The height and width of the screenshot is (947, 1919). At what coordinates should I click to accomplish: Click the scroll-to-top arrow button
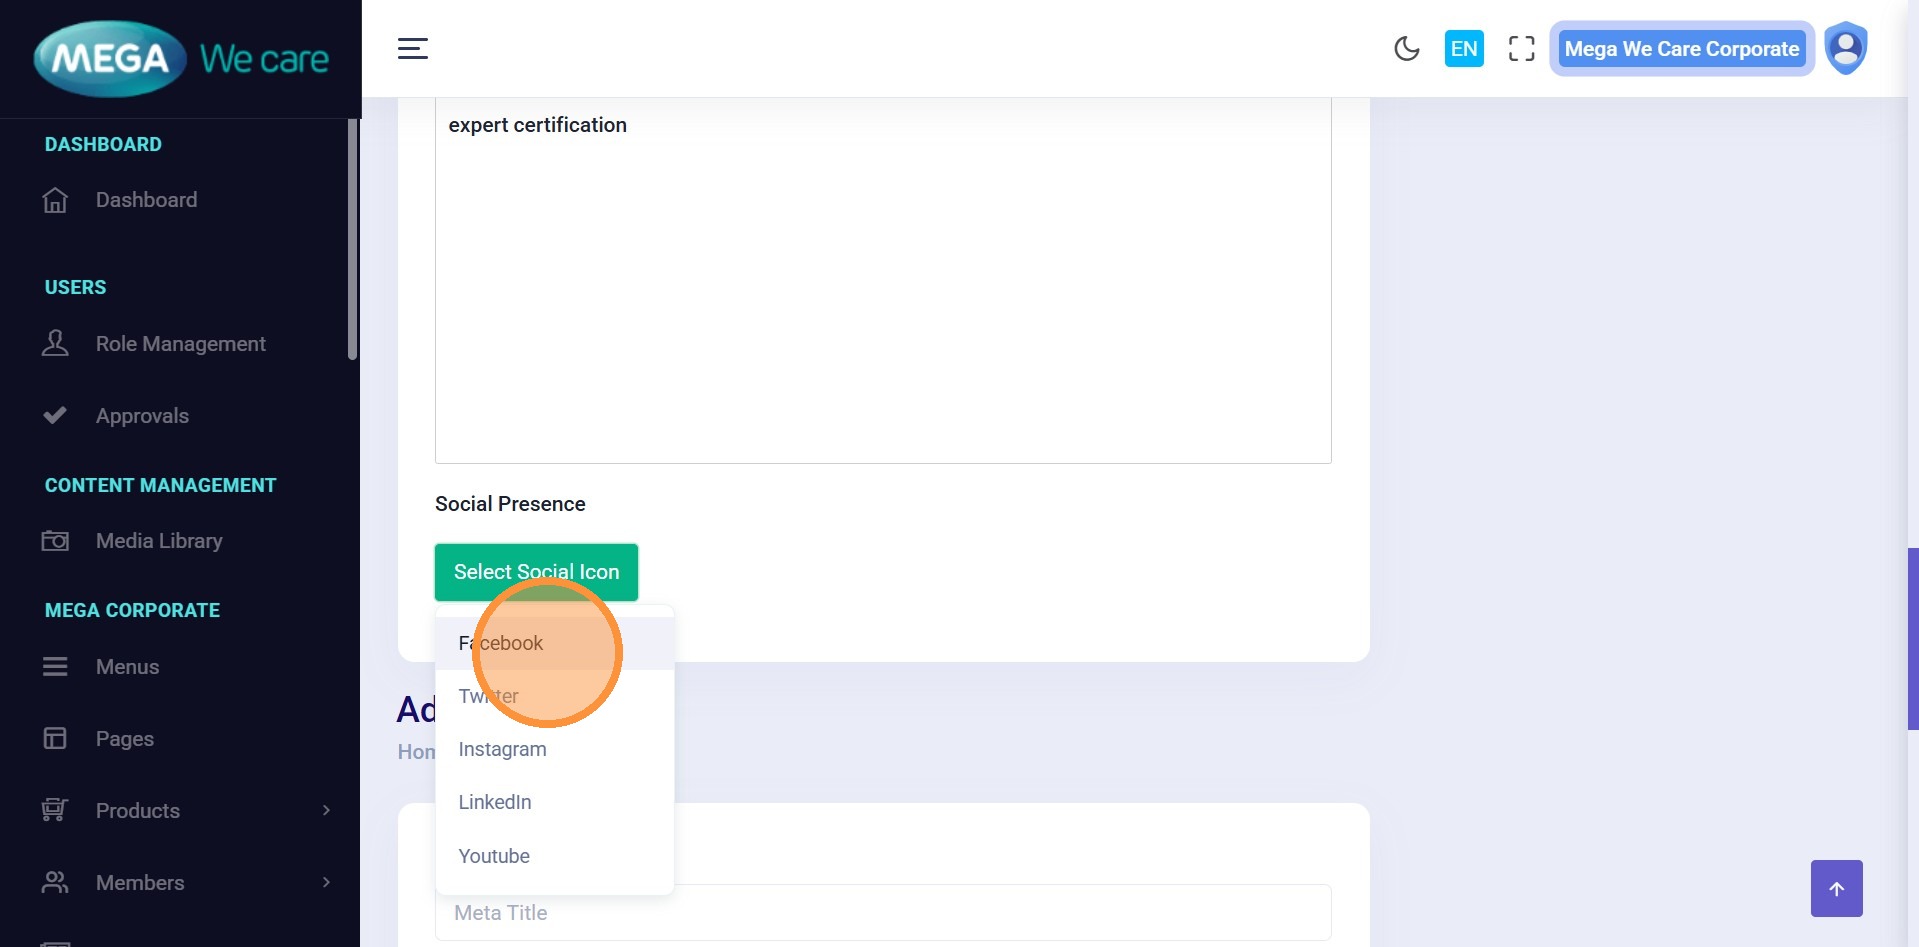1836,888
